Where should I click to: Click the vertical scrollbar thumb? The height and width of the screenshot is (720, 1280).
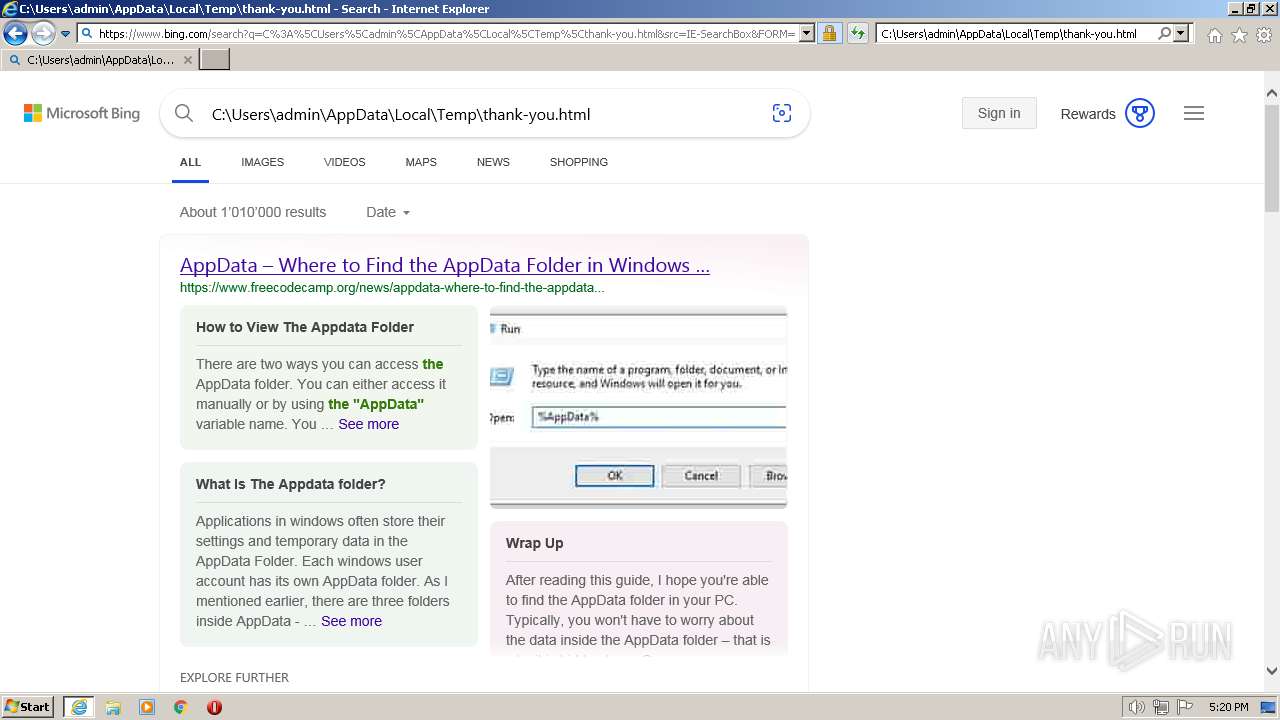click(1272, 157)
